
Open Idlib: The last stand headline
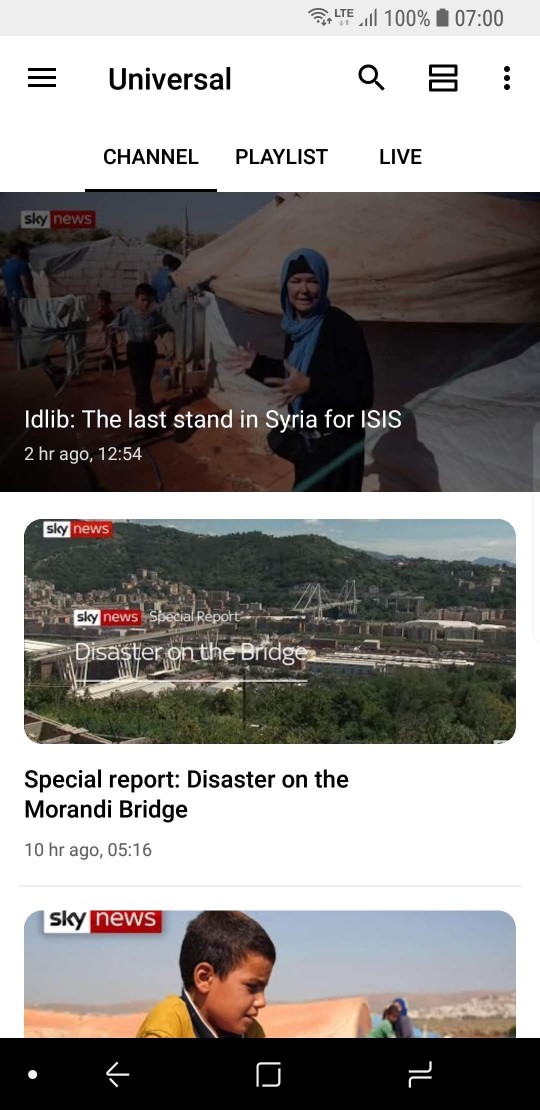pos(212,419)
